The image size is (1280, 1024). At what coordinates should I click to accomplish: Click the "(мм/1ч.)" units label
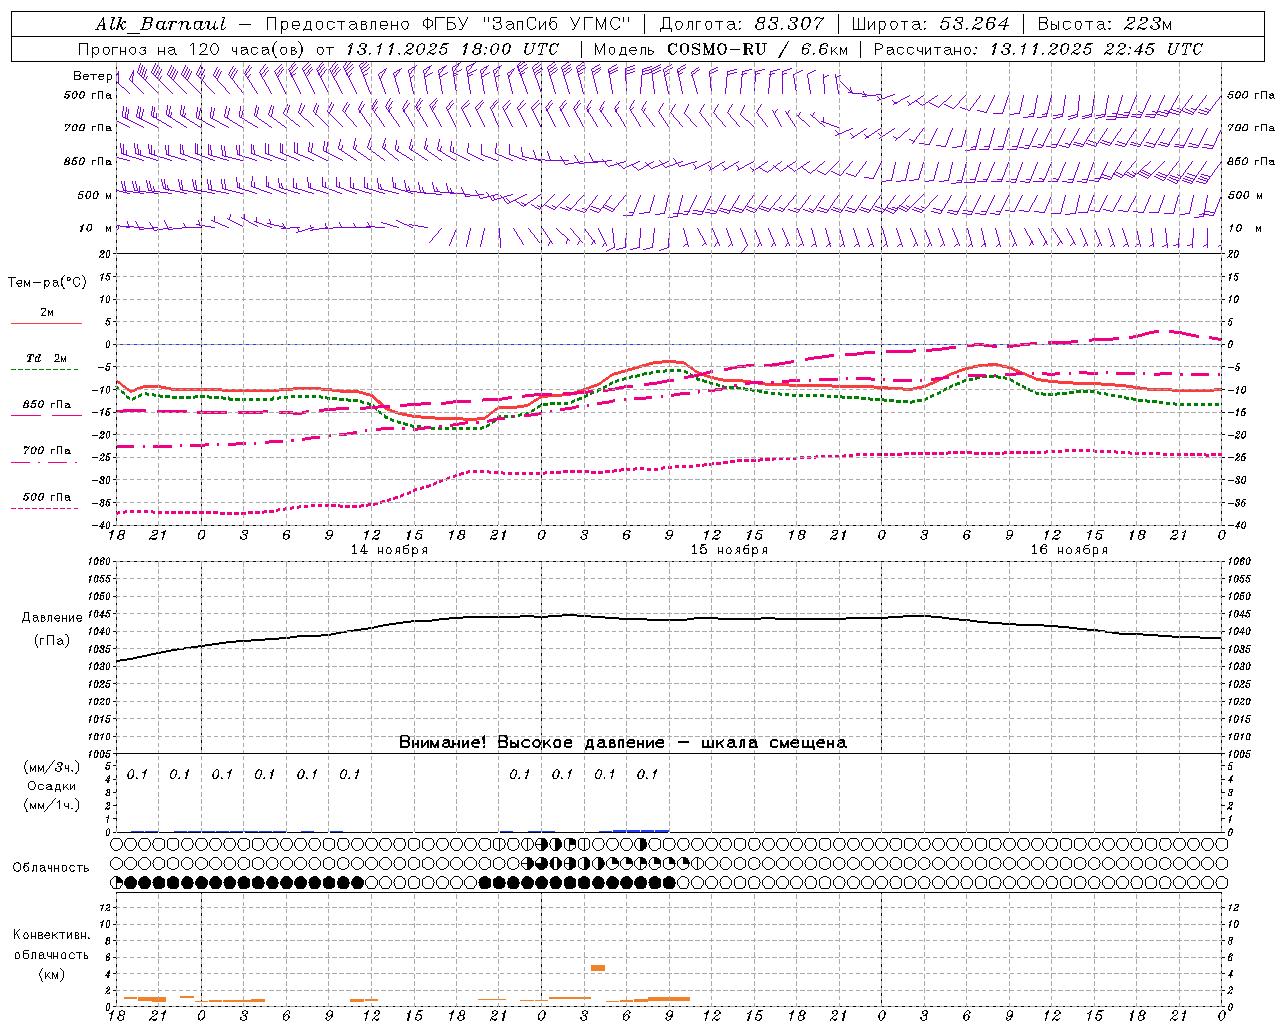tap(52, 805)
